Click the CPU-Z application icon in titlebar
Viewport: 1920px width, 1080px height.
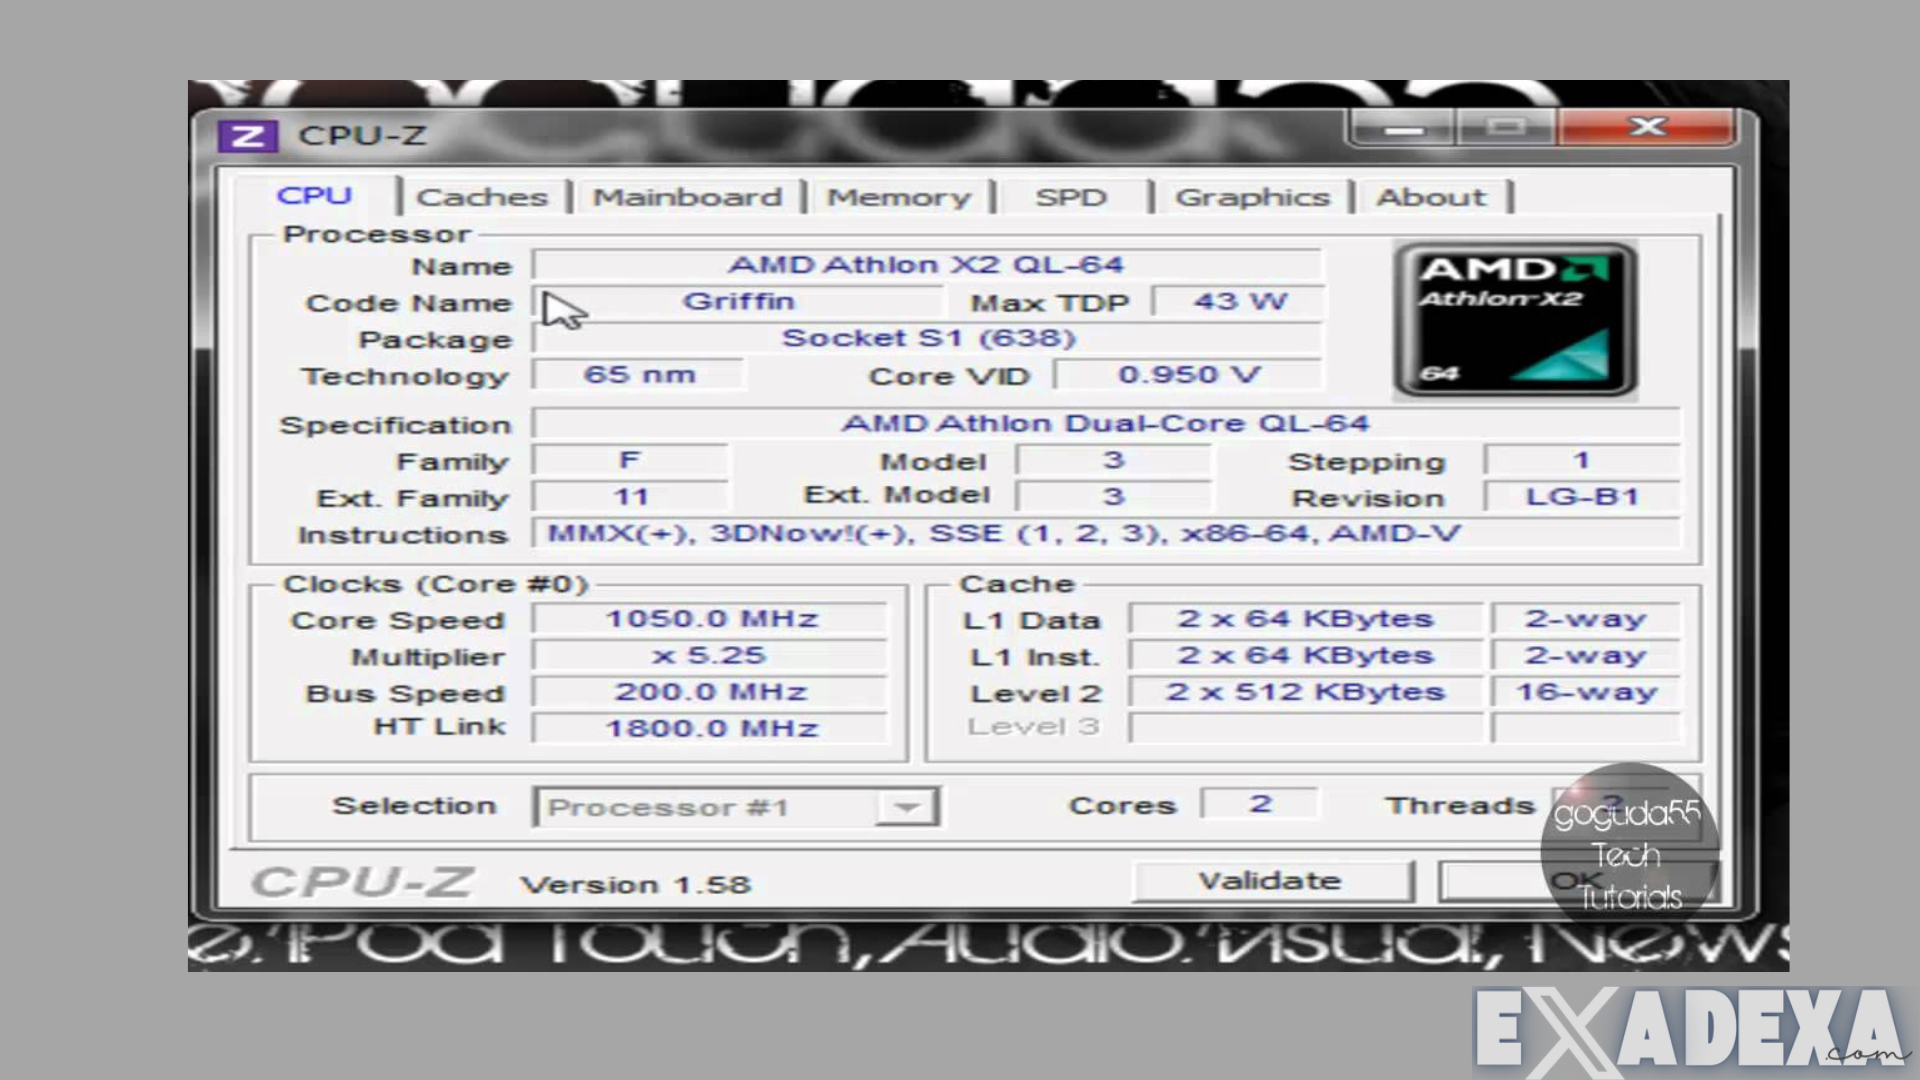point(248,135)
